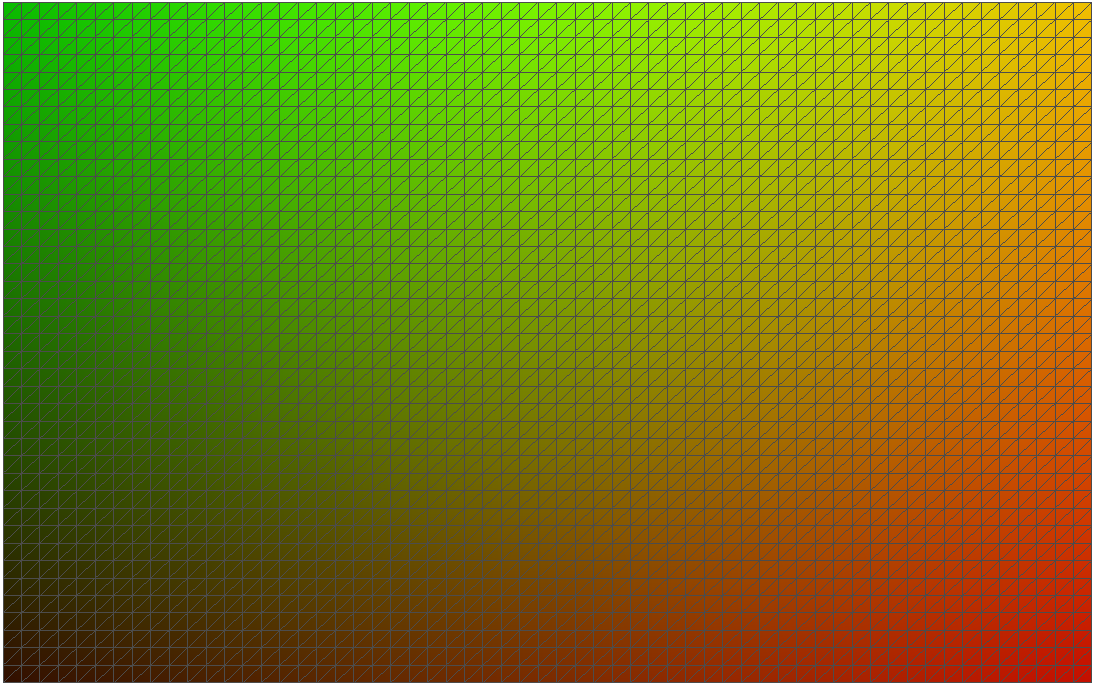The image size is (1095, 686).
Task: Click the top-right yellow corner cell
Action: point(1081,11)
